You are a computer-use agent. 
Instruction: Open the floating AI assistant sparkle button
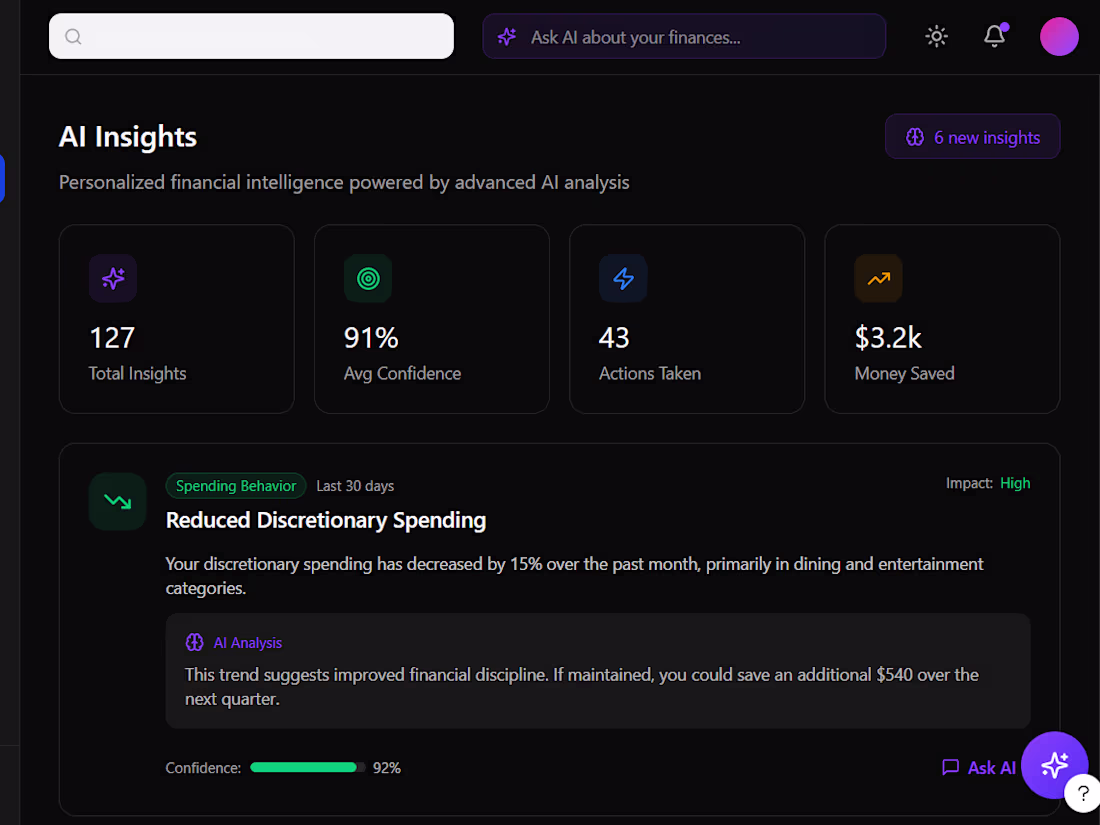(1054, 765)
